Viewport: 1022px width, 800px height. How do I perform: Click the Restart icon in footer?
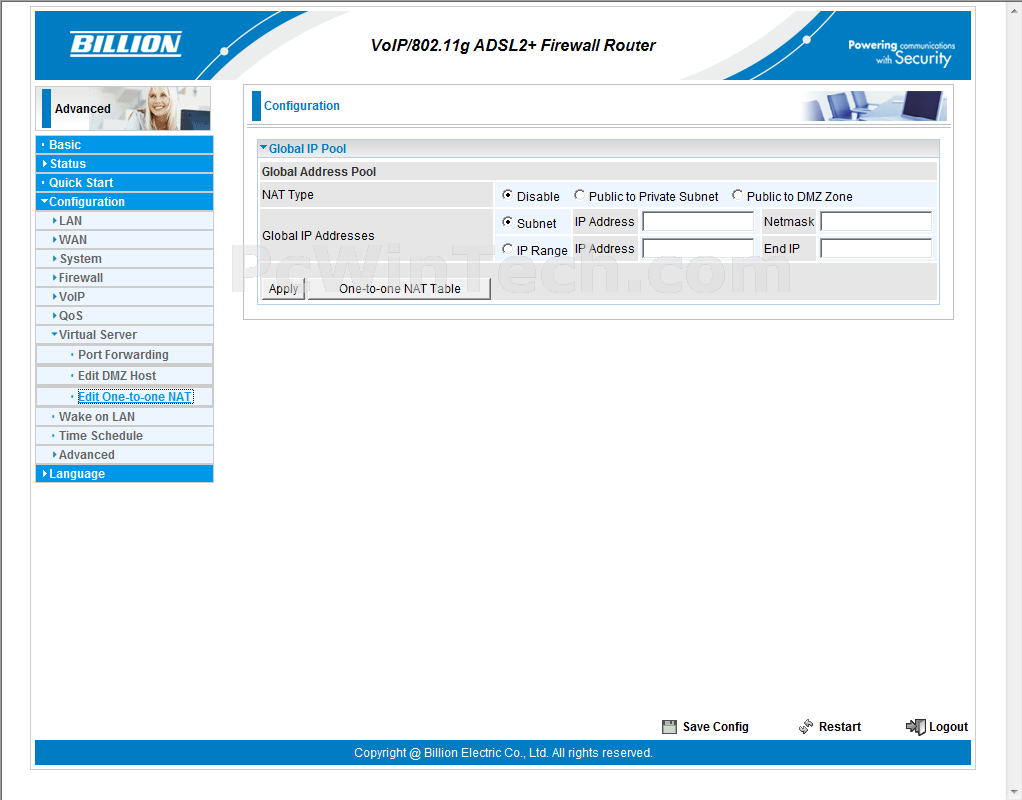click(806, 726)
